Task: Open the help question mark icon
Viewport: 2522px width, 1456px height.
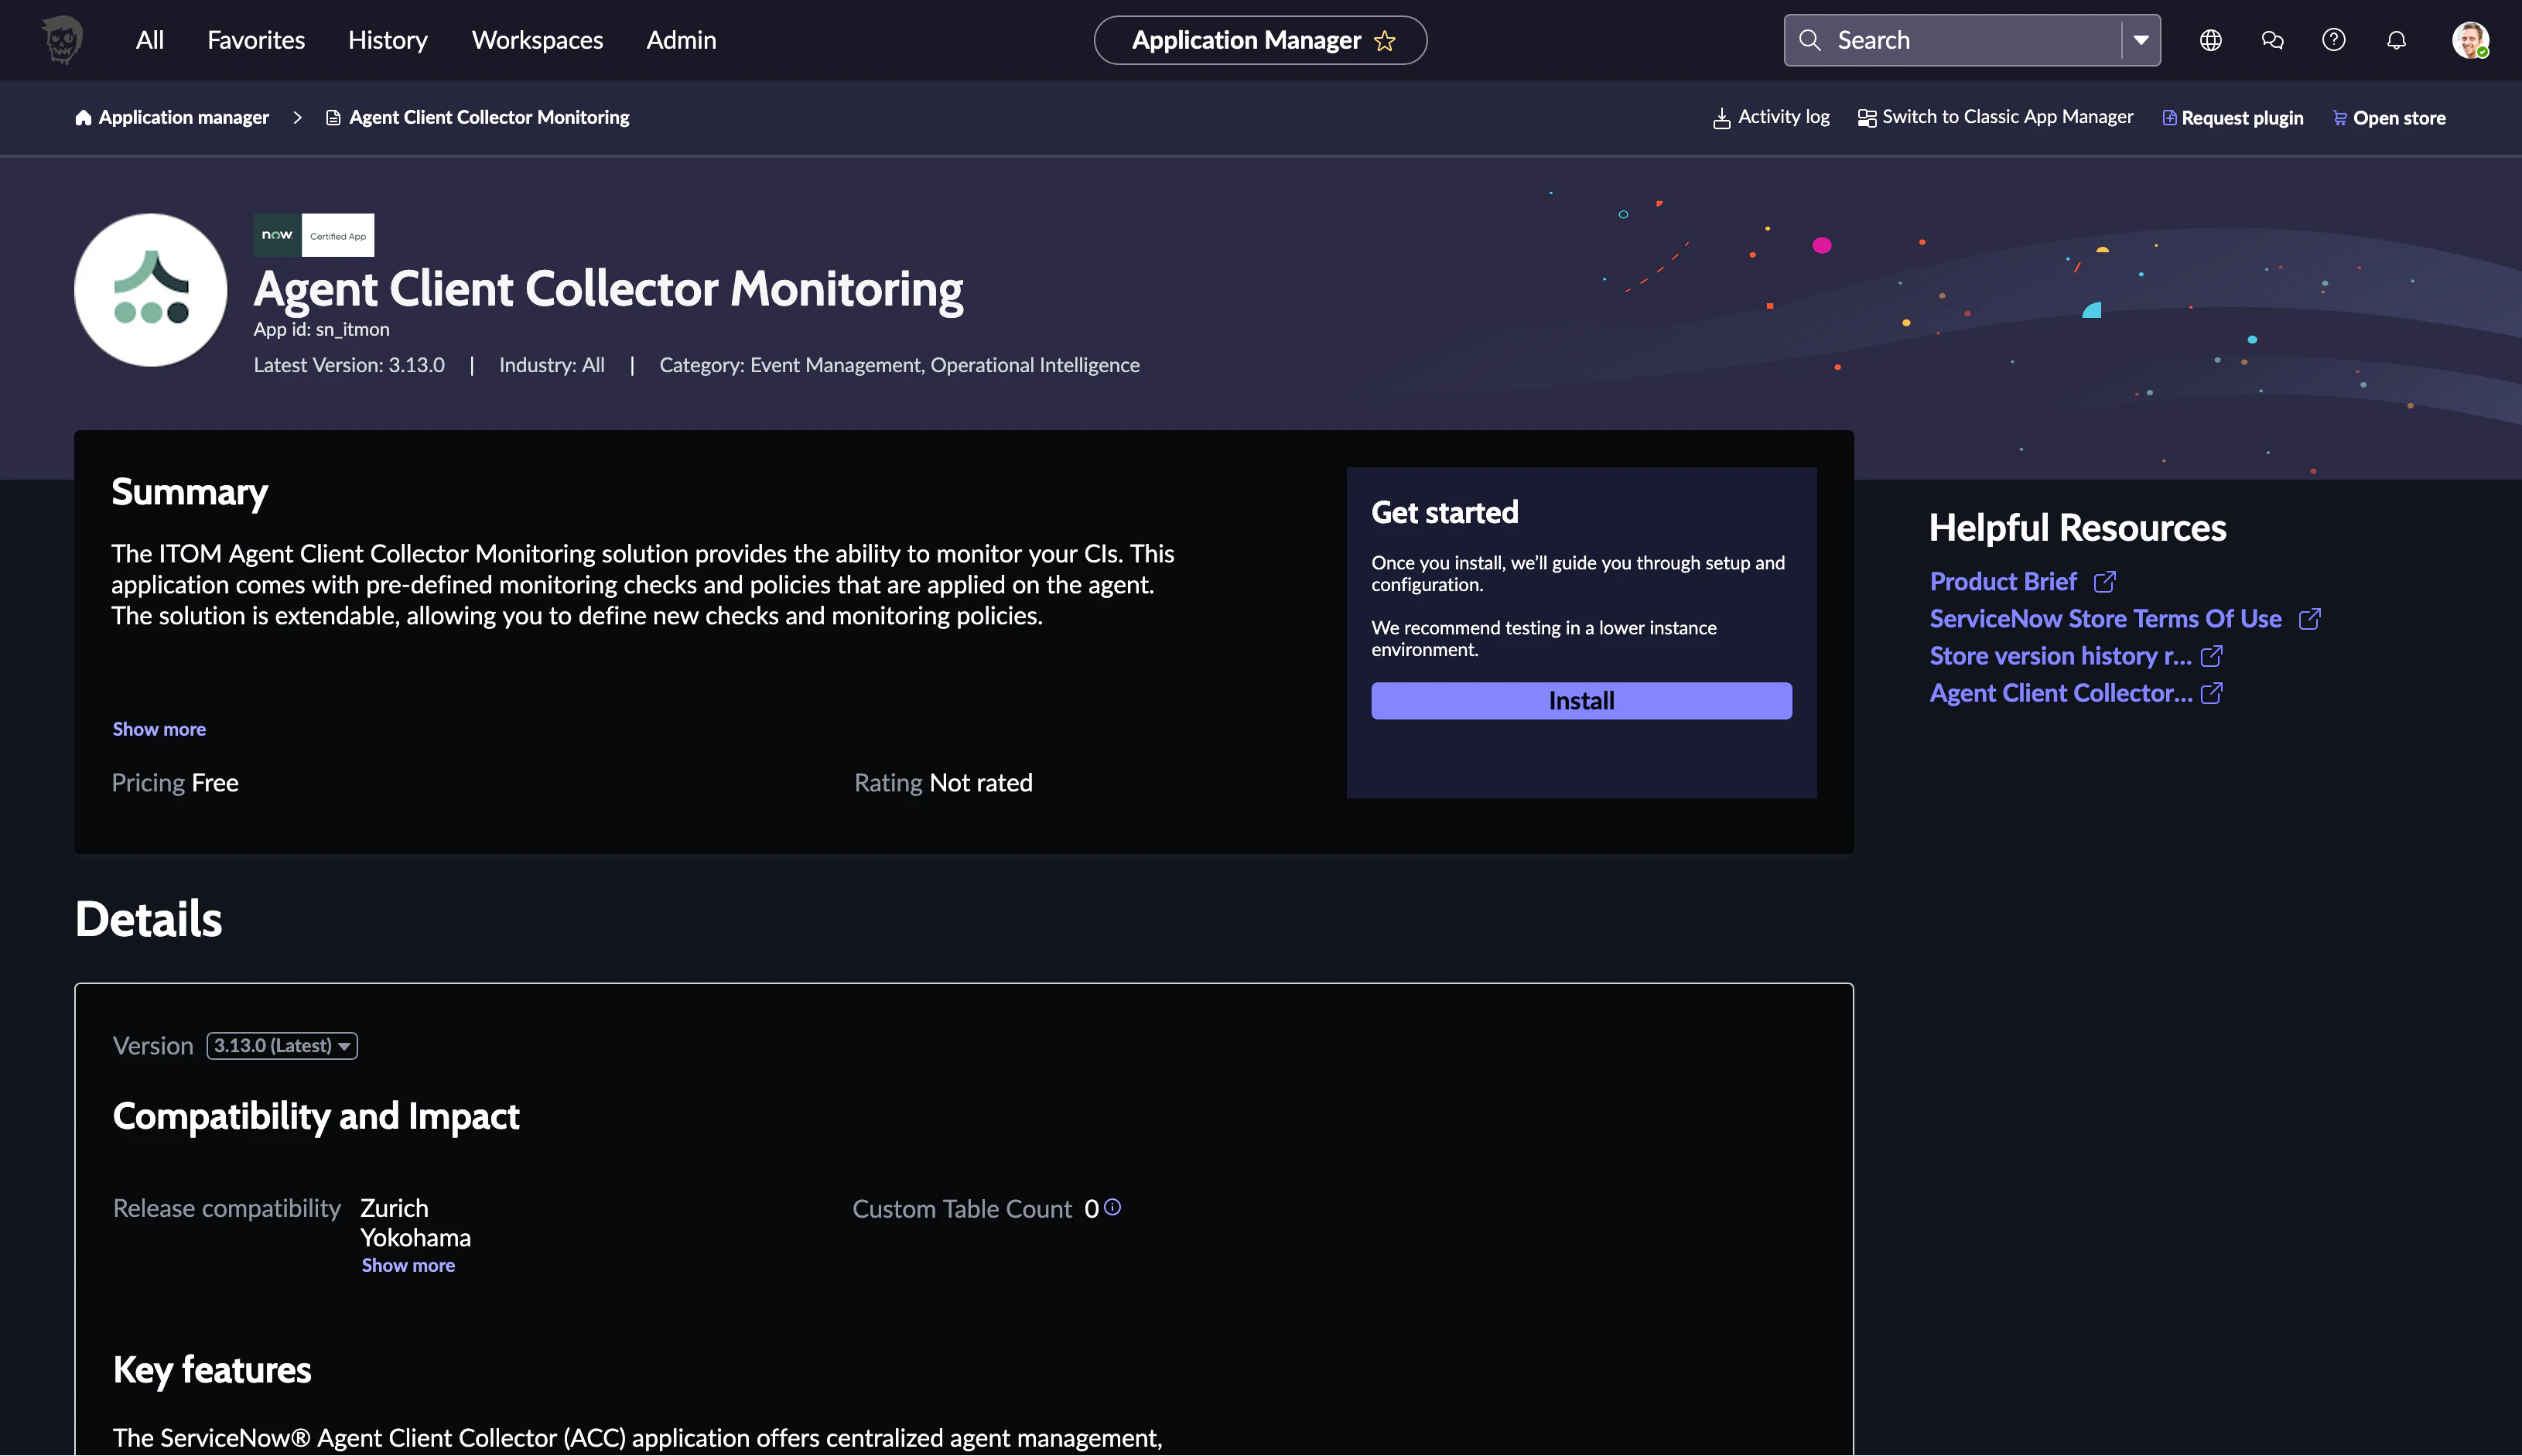Action: coord(2334,40)
